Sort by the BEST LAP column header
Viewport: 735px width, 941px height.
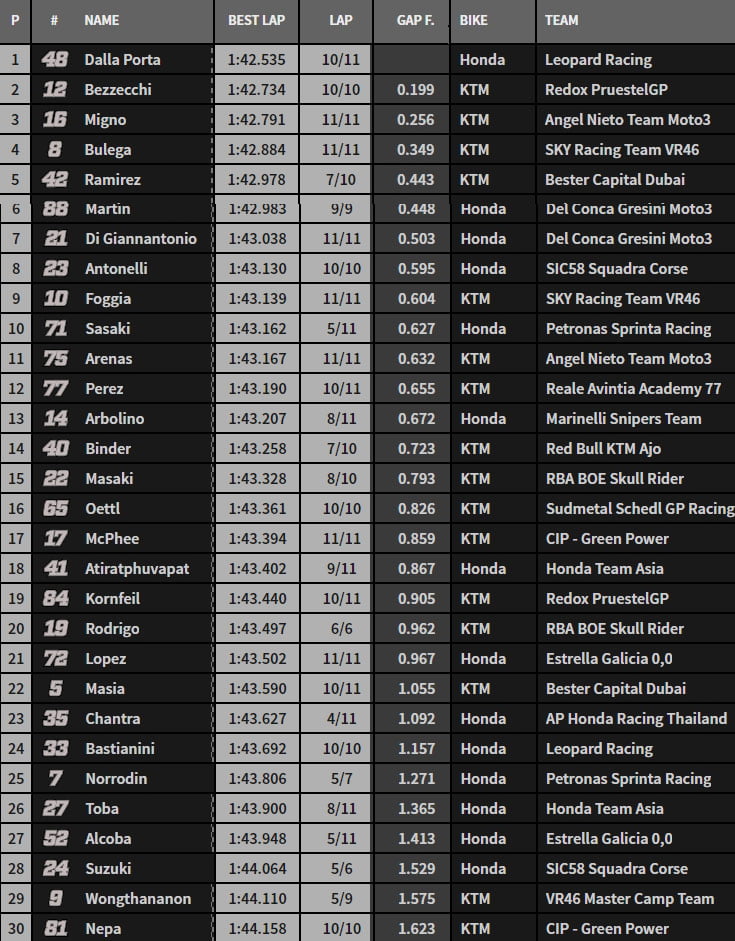(254, 20)
